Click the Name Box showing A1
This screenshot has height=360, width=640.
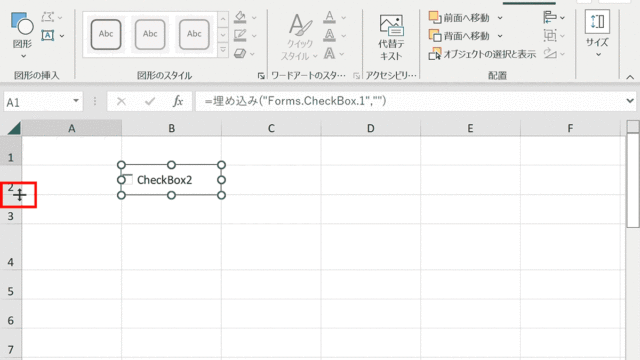(x=37, y=102)
